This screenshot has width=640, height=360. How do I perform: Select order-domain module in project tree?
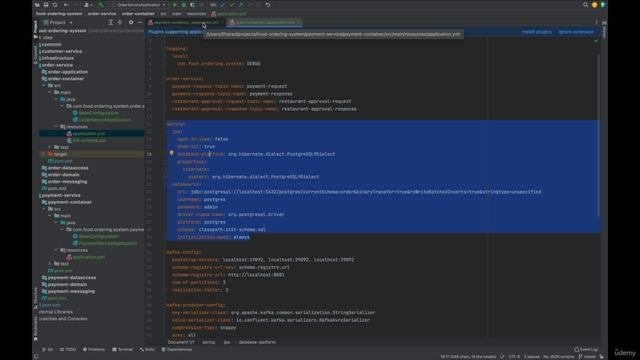point(63,175)
